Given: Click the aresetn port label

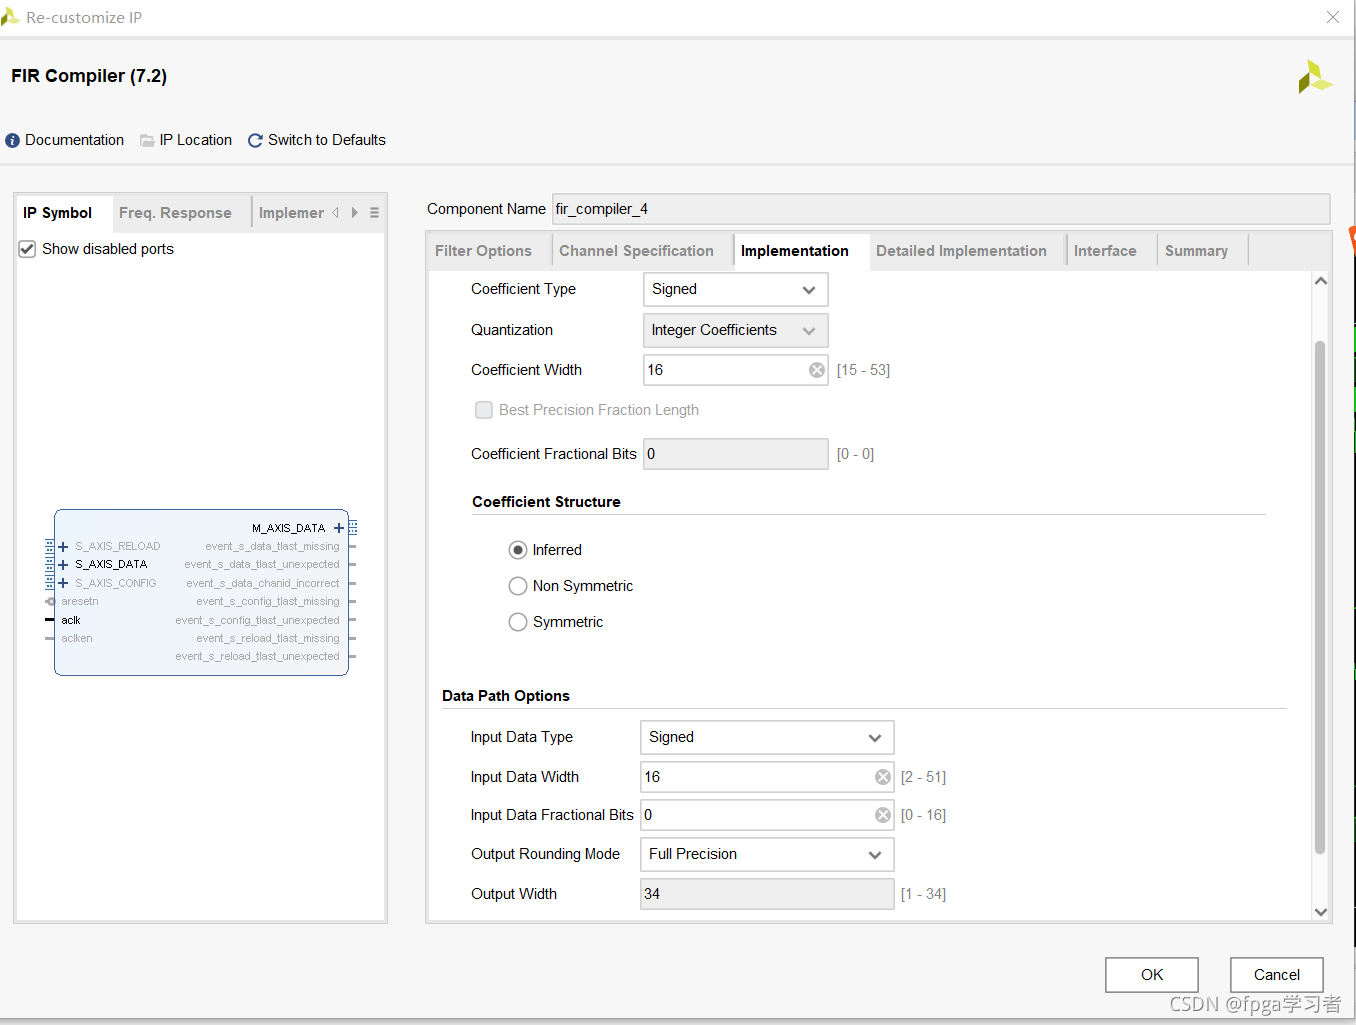Looking at the screenshot, I should 80,602.
